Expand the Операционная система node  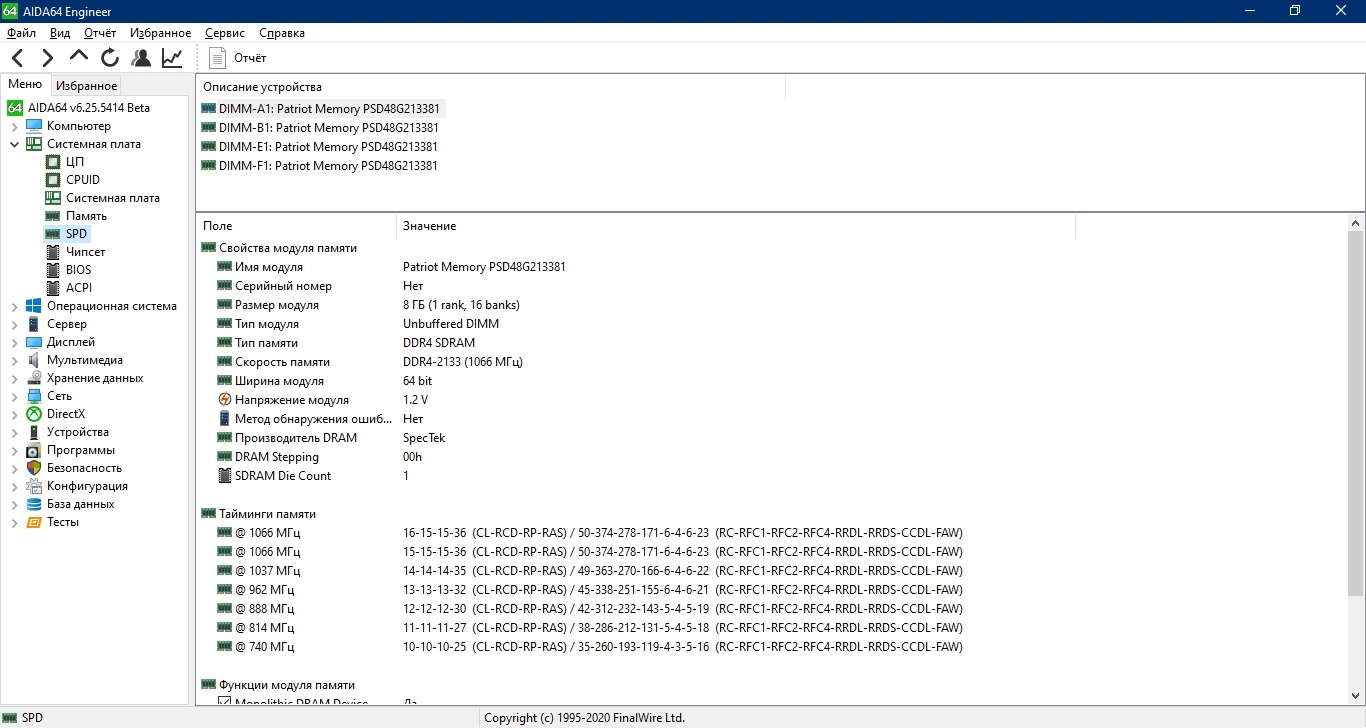(x=14, y=306)
